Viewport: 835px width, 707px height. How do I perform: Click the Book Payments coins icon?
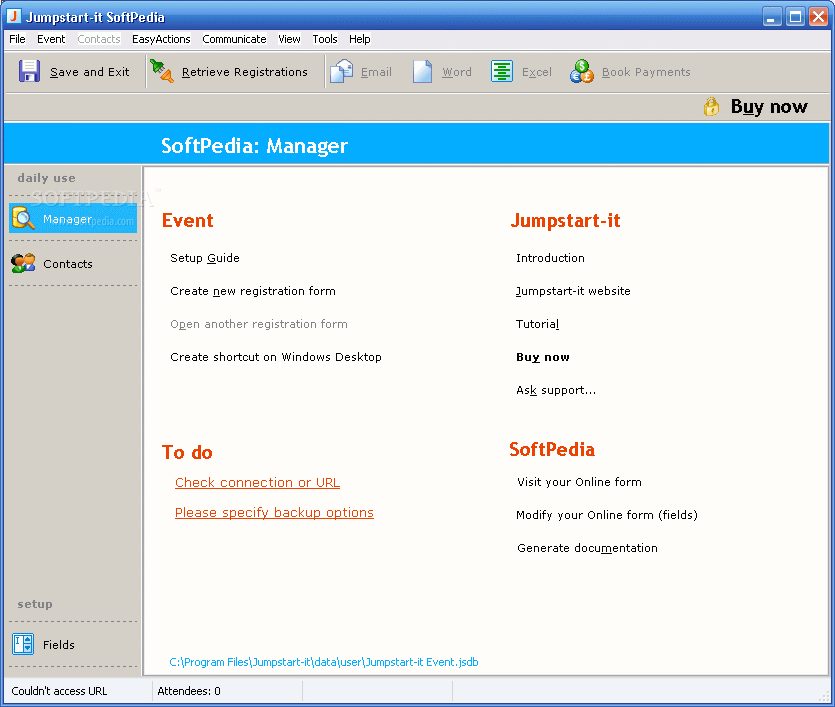click(x=582, y=71)
